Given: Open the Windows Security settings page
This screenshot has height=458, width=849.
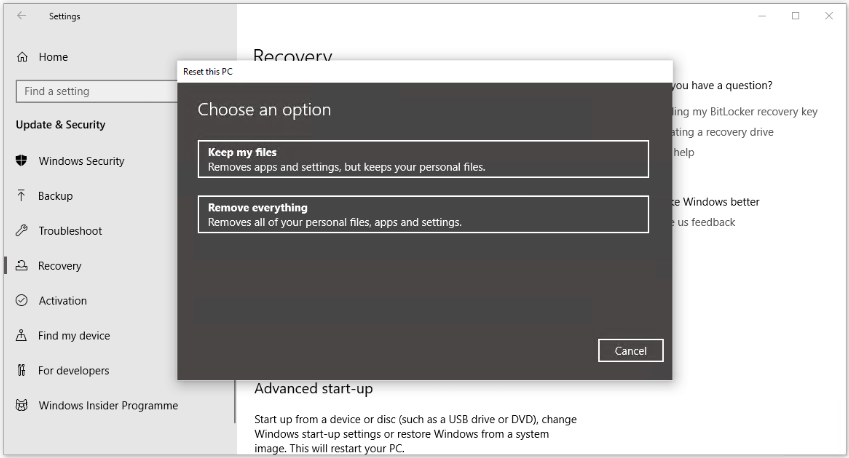Looking at the screenshot, I should tap(81, 161).
